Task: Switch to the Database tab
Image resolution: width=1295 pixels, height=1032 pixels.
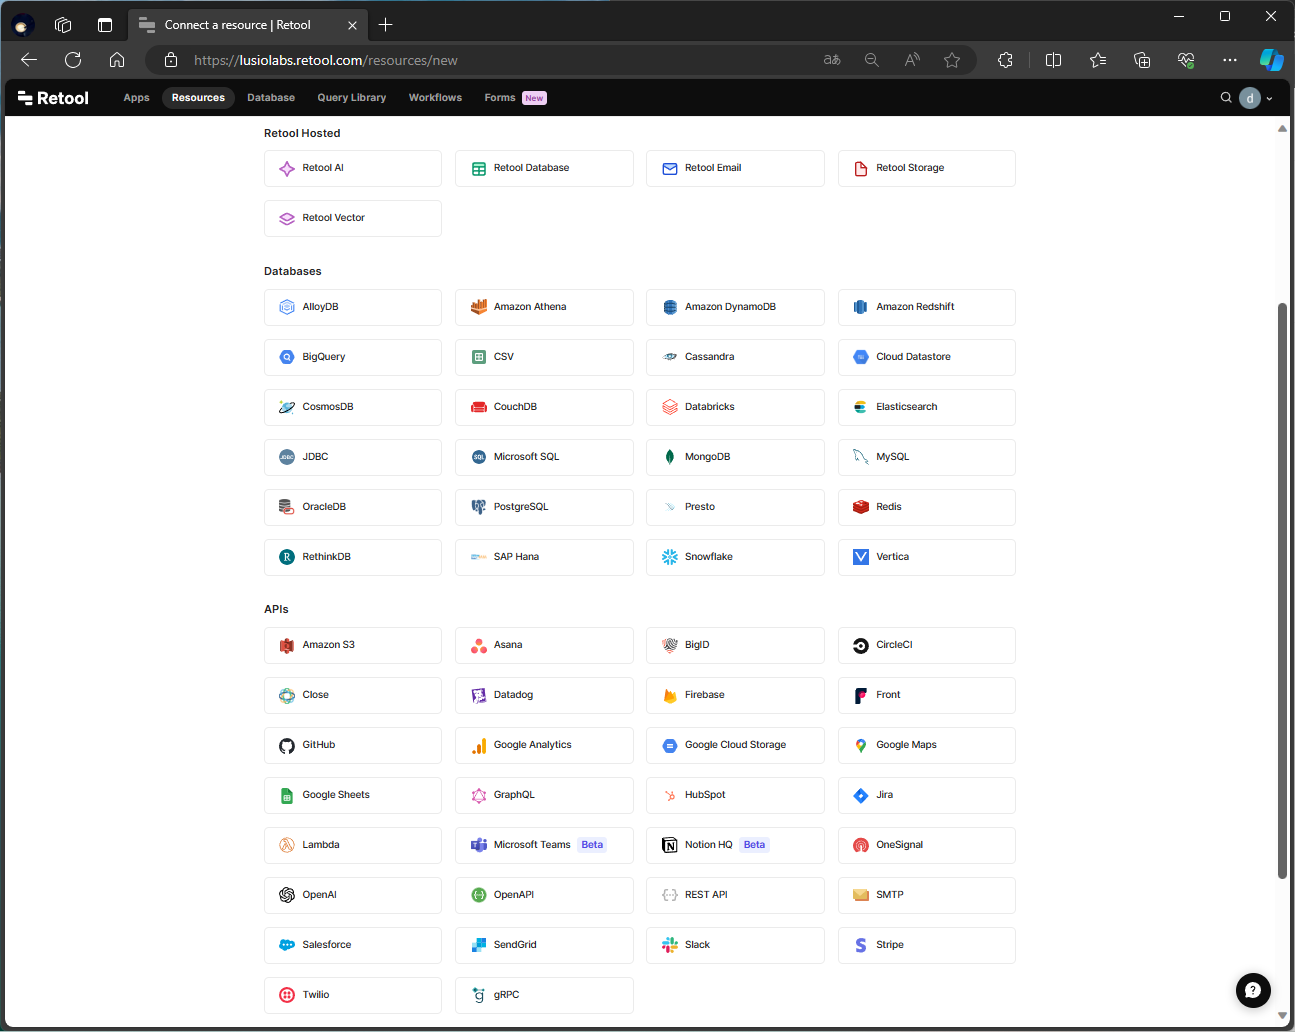Action: coord(271,98)
